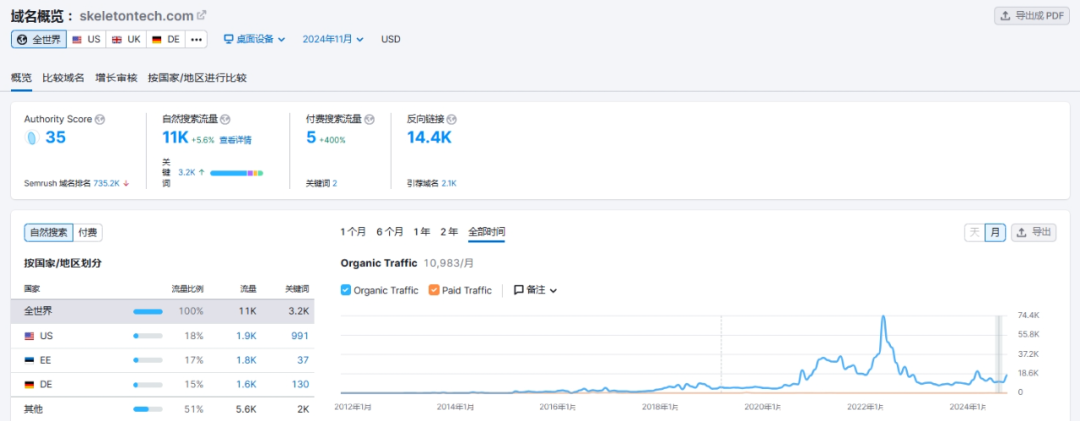Open paid keywords 2 link
The height and width of the screenshot is (421, 1080).
point(335,183)
